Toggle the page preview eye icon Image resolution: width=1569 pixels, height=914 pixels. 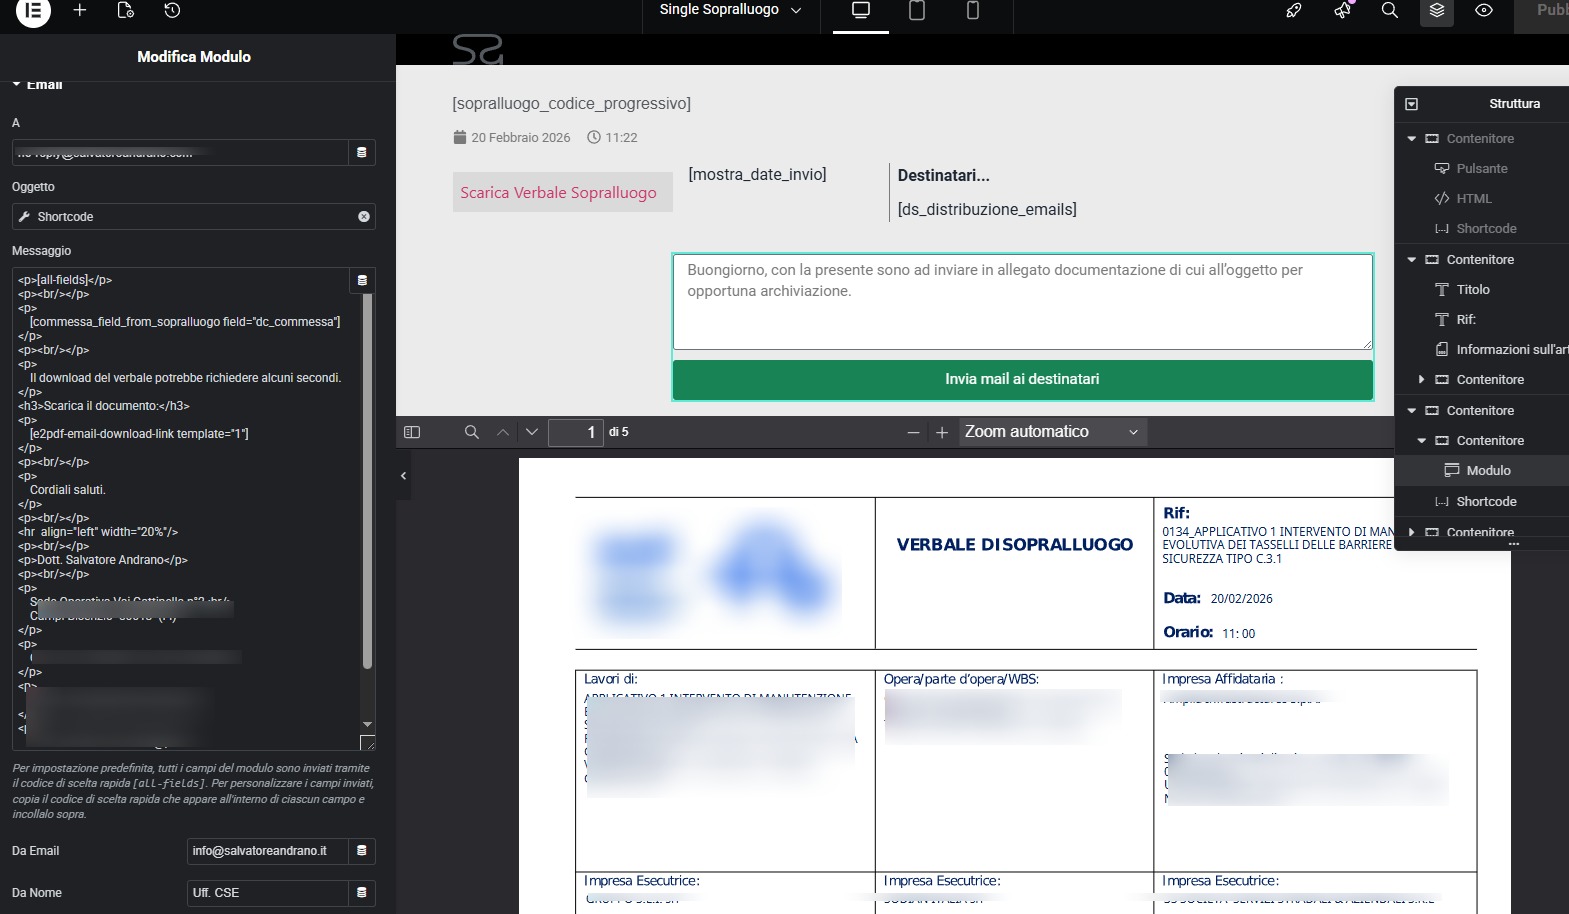click(x=1484, y=11)
